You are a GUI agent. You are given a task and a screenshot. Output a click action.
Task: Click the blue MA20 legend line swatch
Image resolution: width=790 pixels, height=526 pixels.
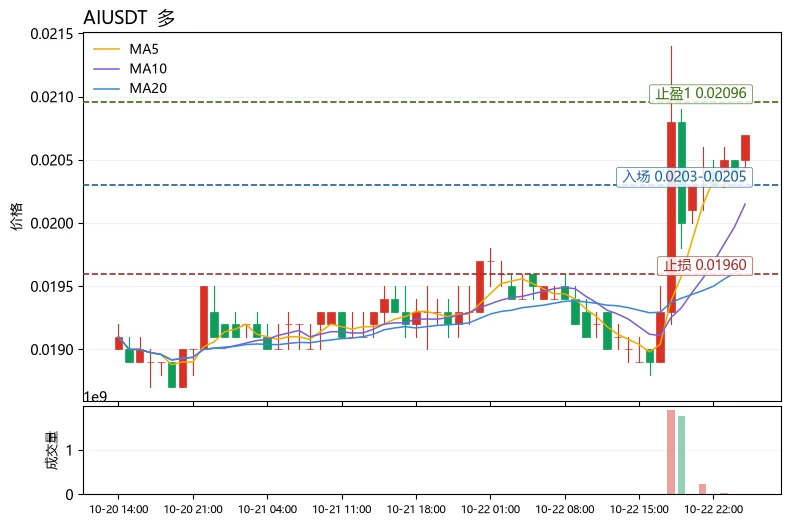[x=107, y=89]
